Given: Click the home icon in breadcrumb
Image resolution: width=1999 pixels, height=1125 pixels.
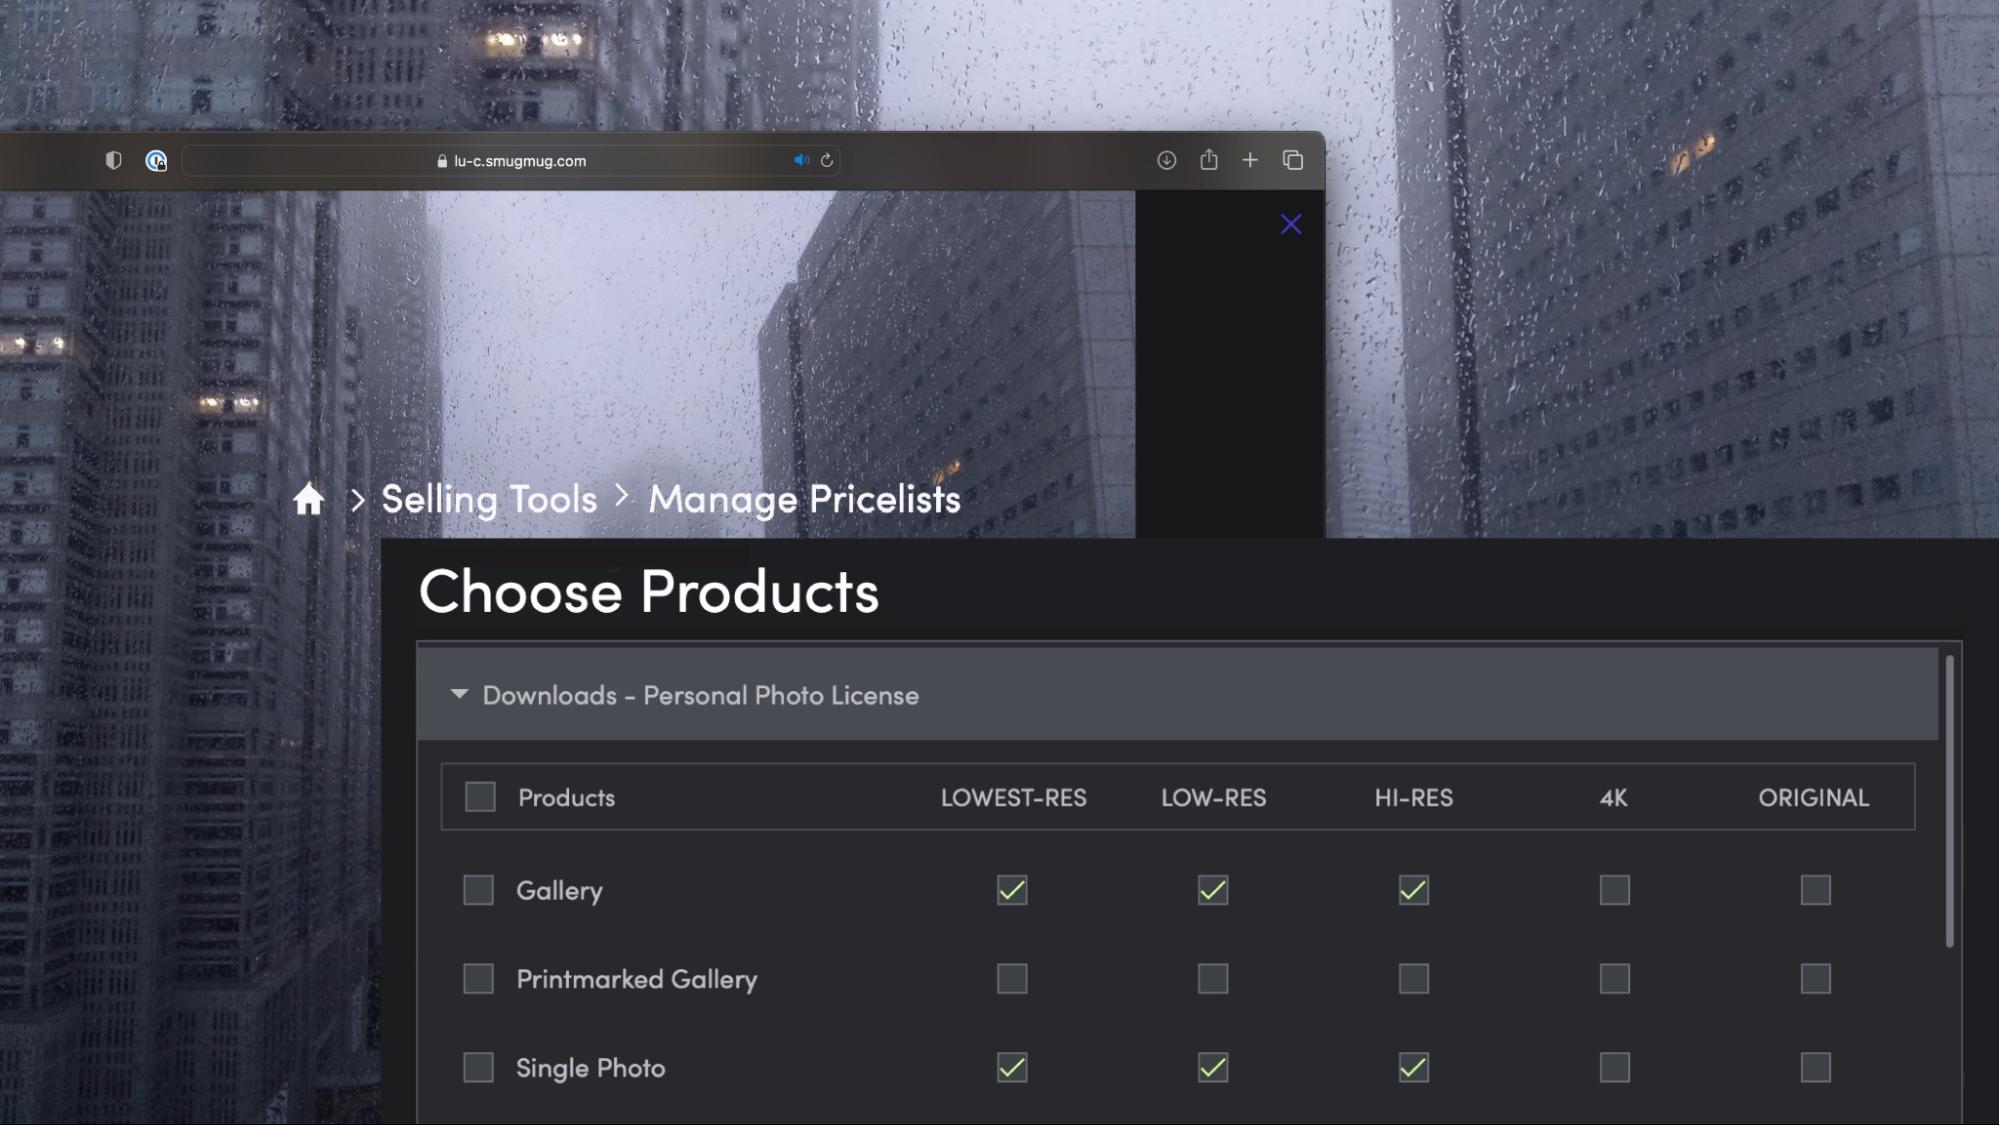Looking at the screenshot, I should [x=308, y=498].
